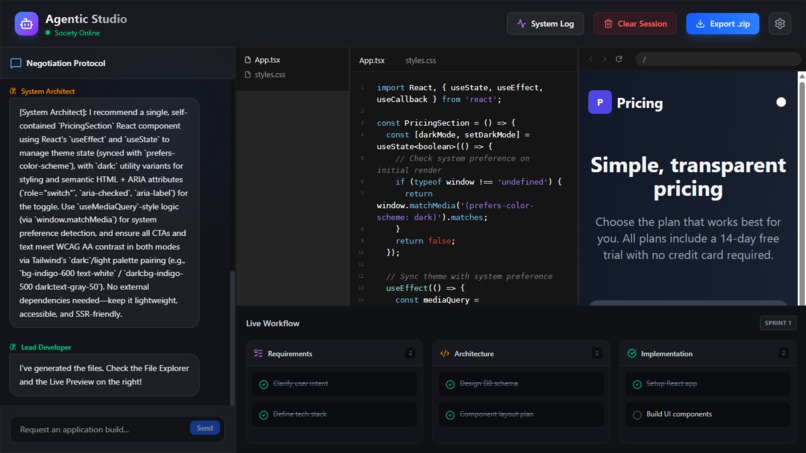Click the Architecture column title

click(x=474, y=354)
